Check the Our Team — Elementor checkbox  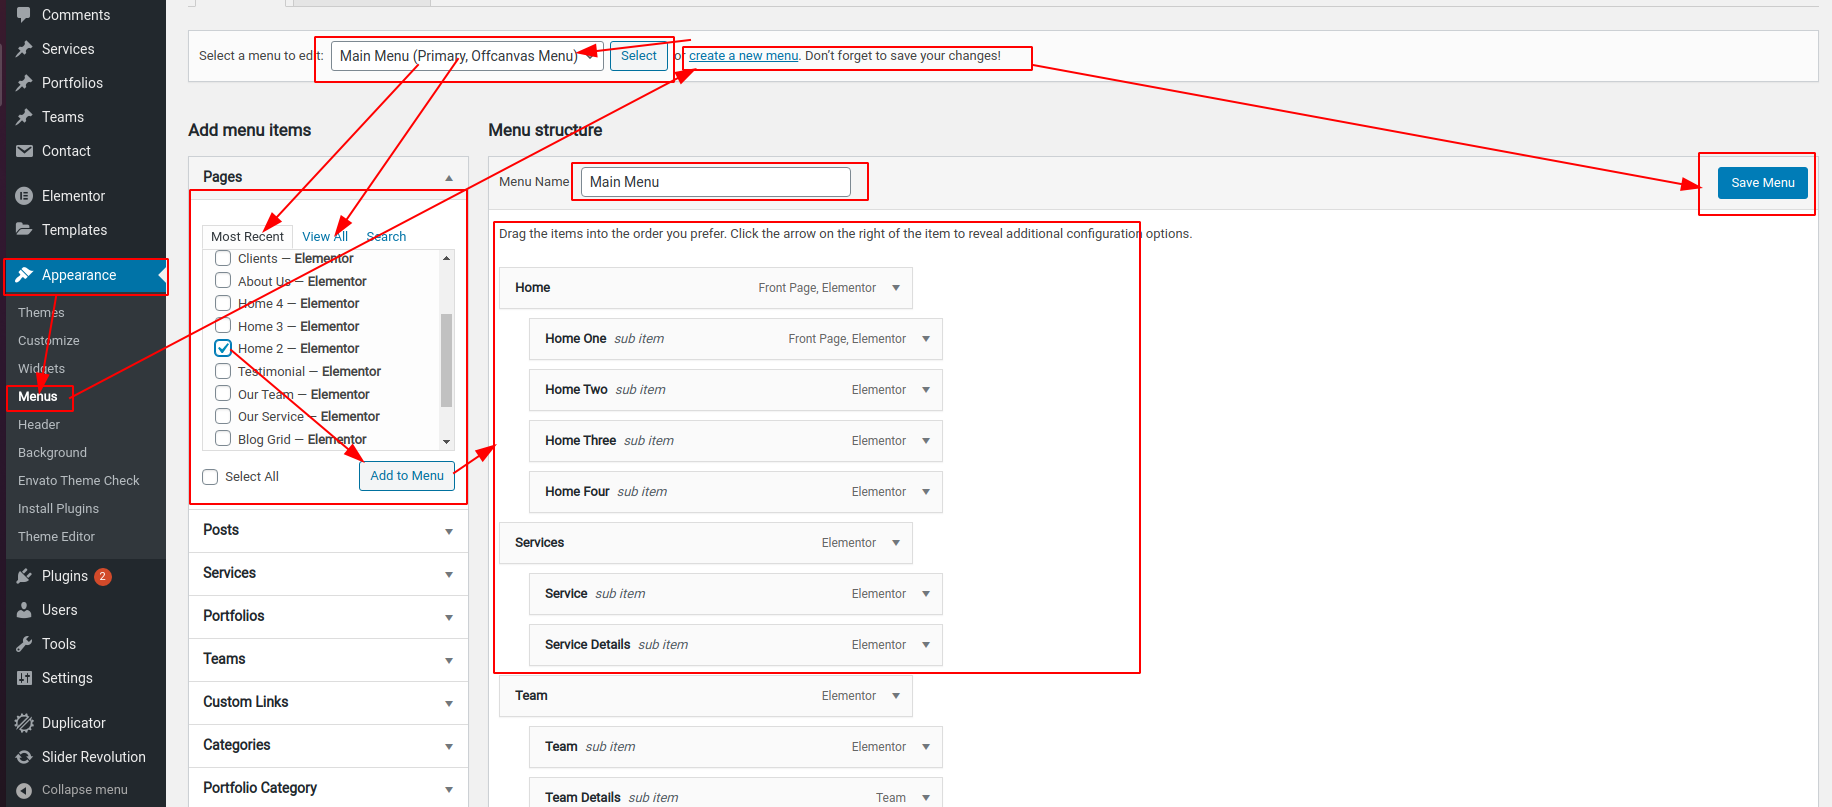pyautogui.click(x=223, y=394)
